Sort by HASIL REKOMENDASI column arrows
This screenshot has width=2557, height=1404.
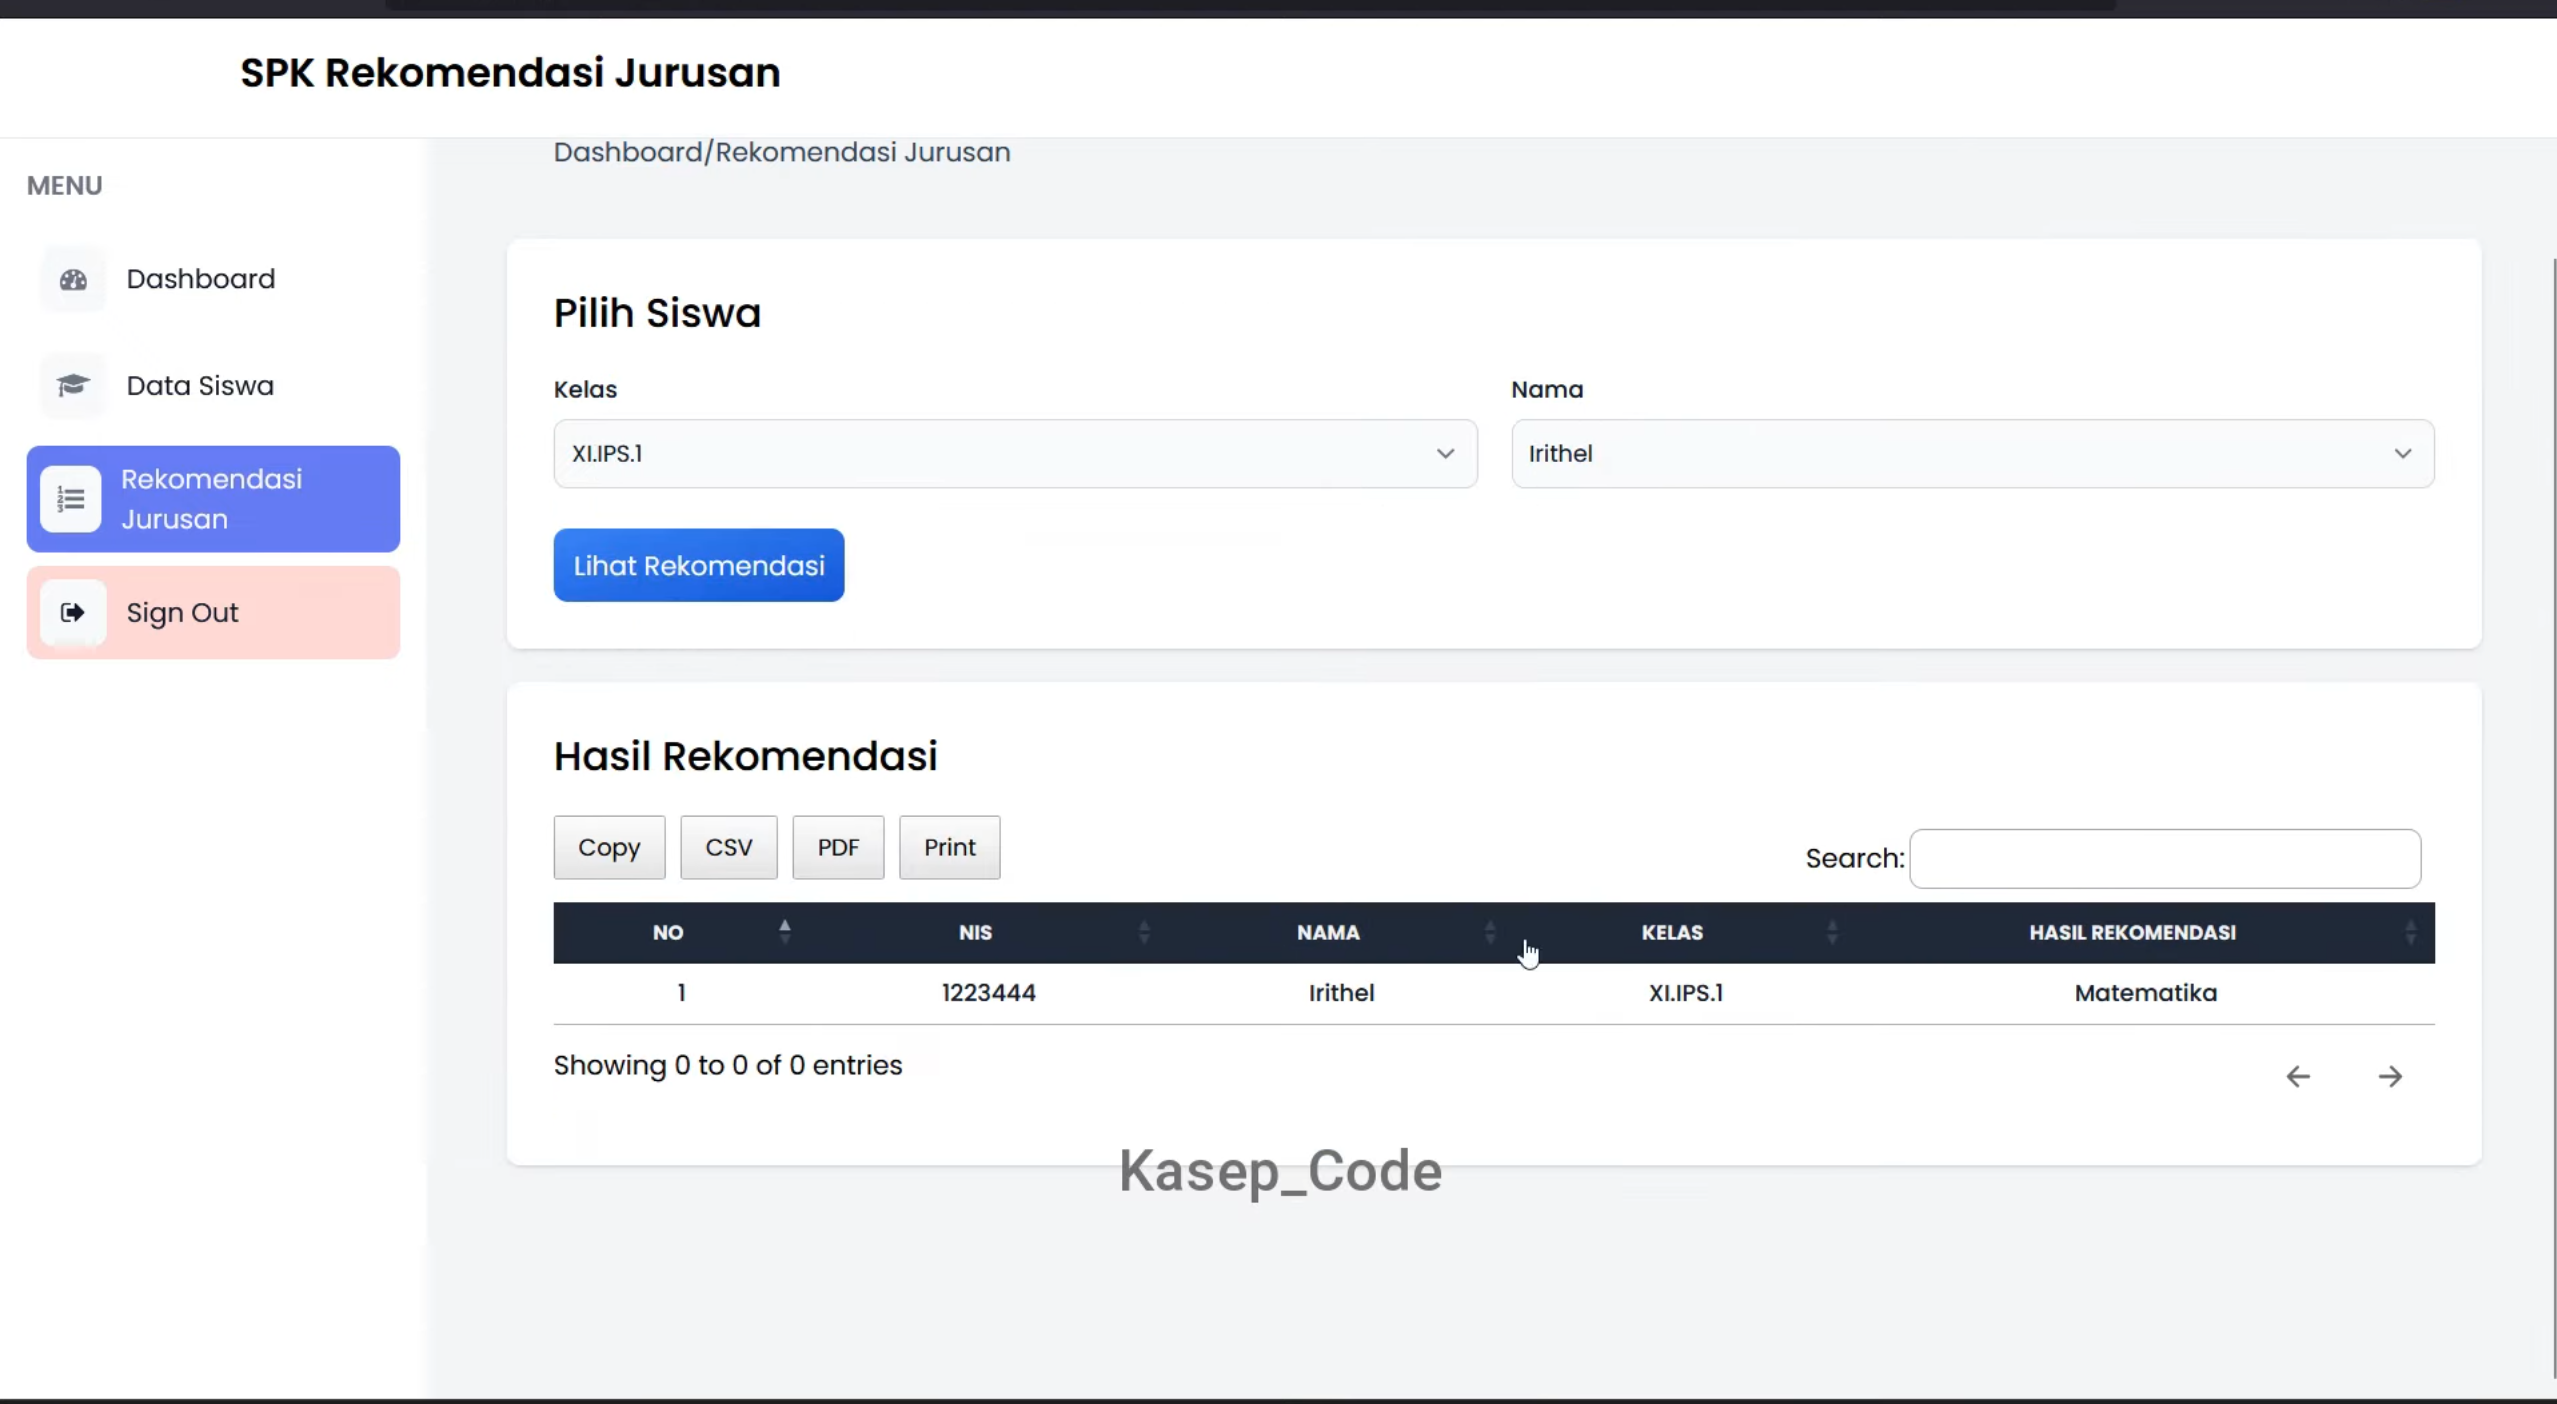point(2411,932)
